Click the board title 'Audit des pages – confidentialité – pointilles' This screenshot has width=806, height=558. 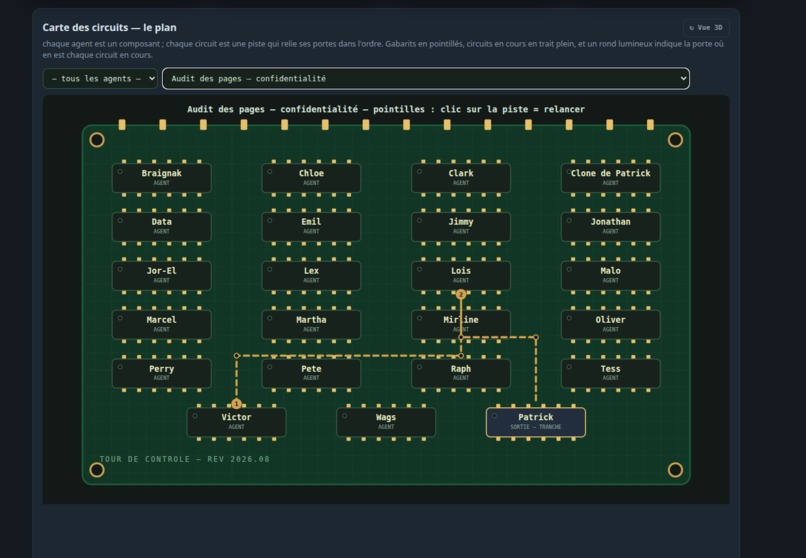[306, 109]
